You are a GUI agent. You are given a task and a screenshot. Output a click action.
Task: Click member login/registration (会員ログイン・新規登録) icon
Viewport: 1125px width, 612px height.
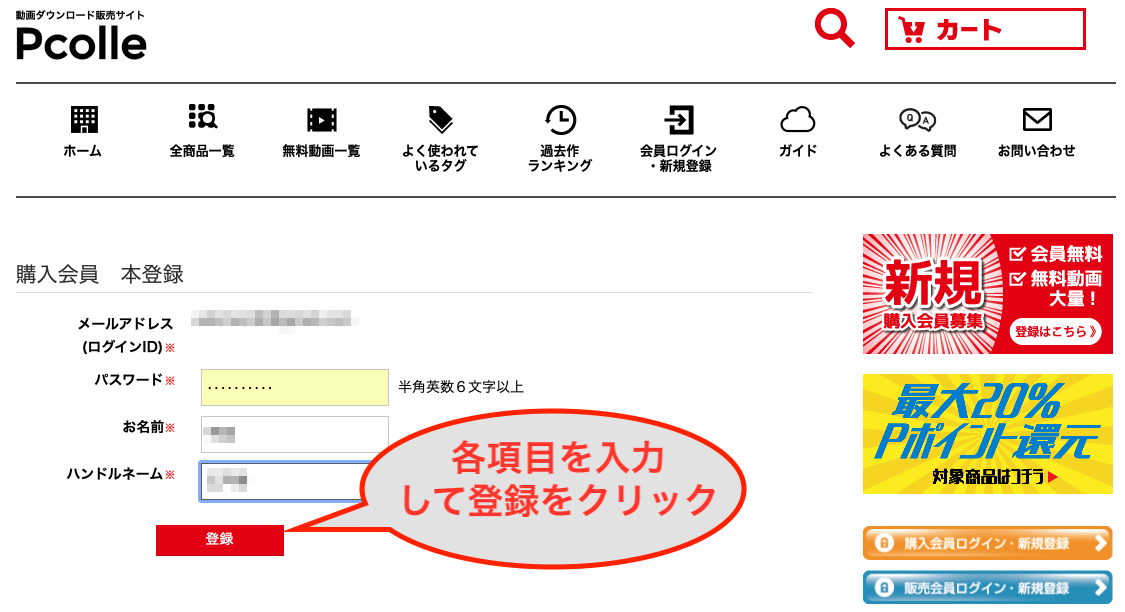point(678,121)
